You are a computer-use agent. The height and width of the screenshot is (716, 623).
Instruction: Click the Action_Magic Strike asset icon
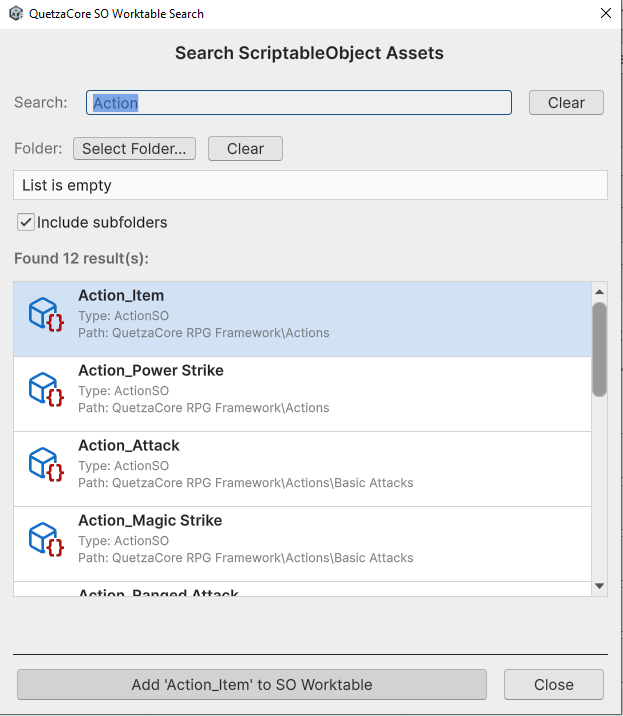coord(46,540)
